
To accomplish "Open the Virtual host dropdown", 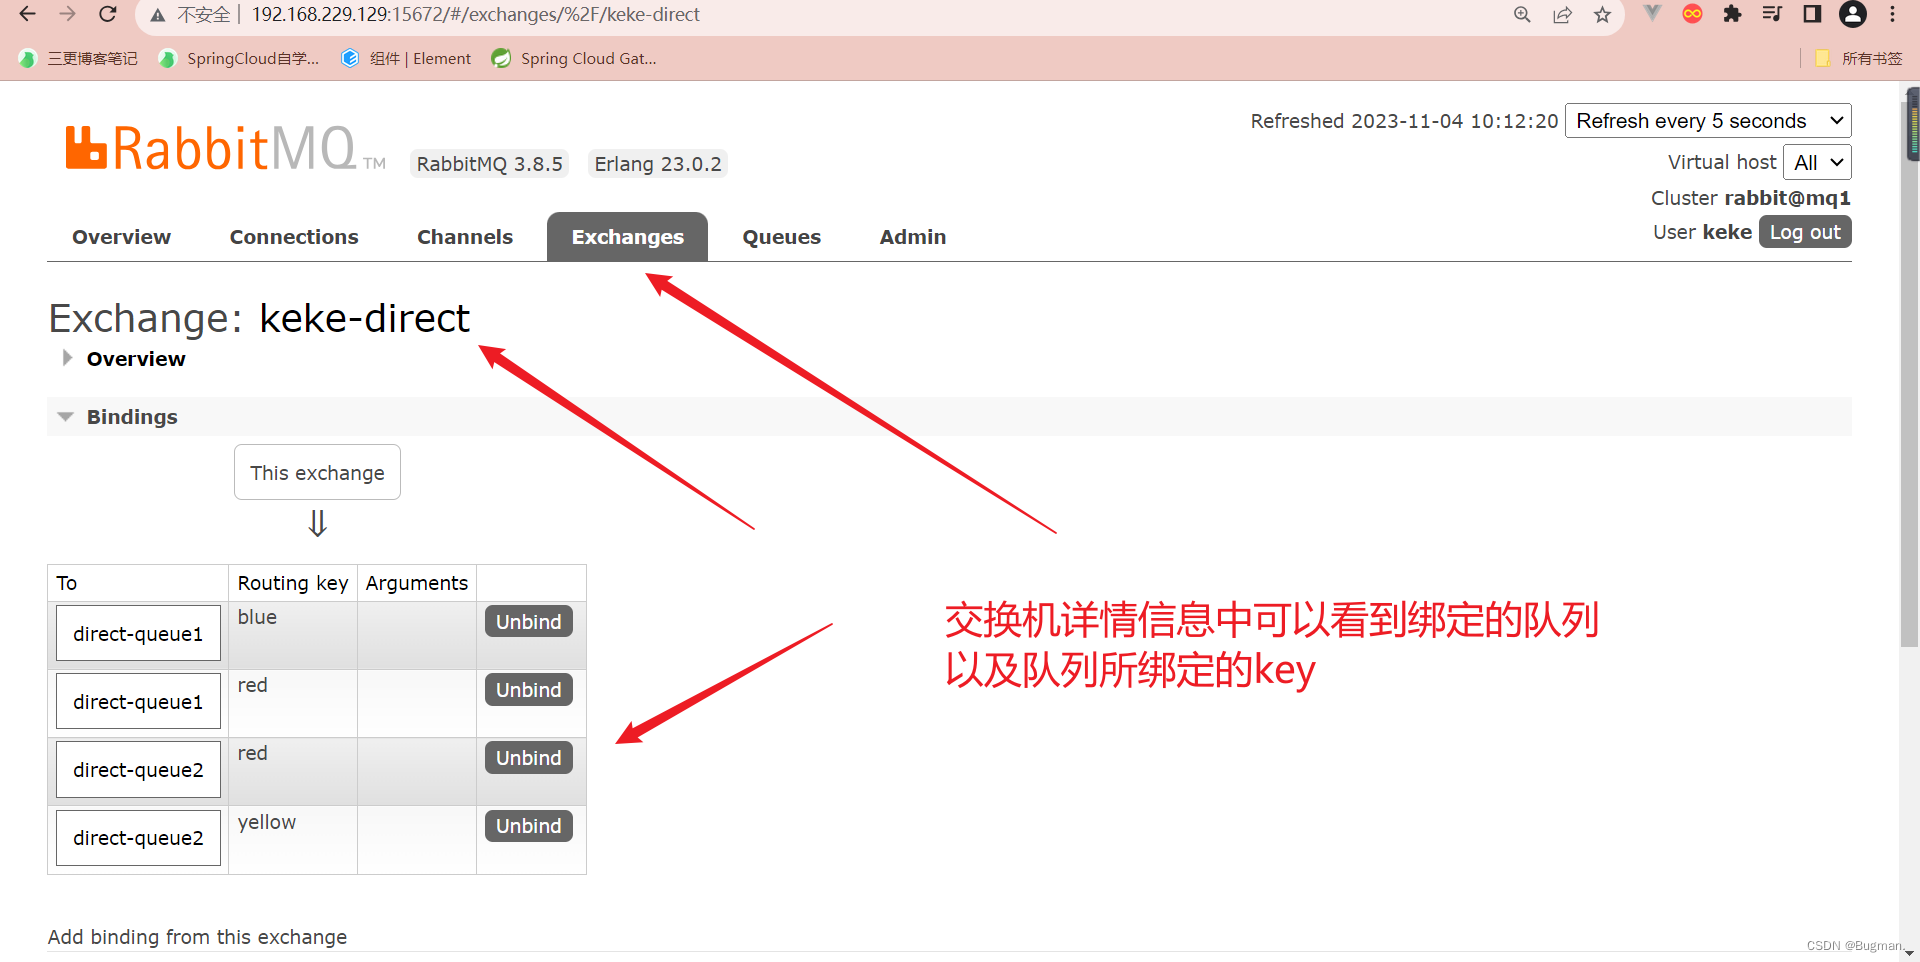I will click(x=1817, y=162).
